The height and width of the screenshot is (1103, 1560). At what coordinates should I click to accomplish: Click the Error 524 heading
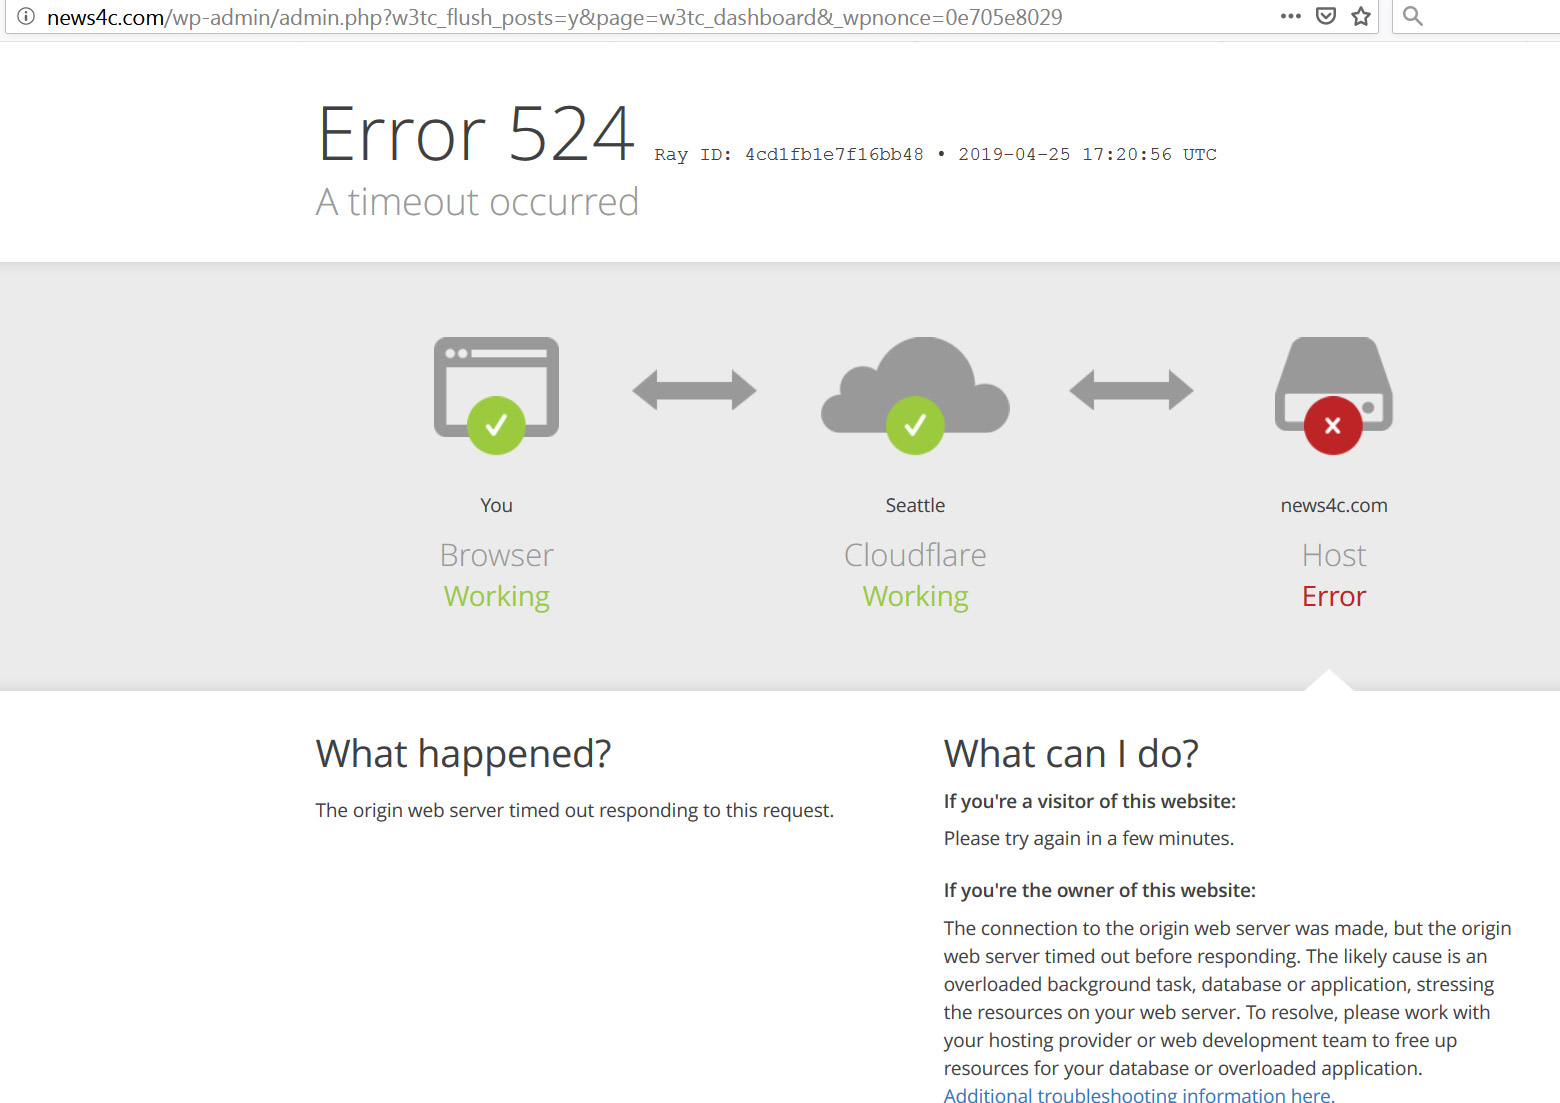point(476,134)
